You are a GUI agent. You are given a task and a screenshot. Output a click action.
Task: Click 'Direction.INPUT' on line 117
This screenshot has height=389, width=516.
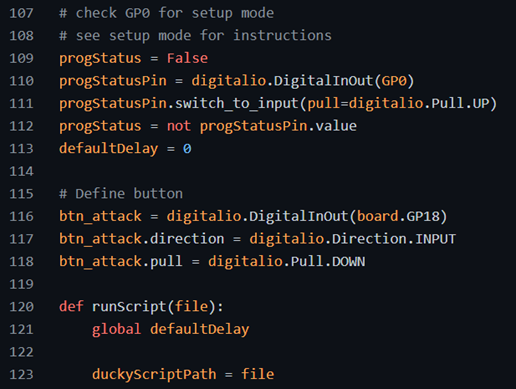[x=394, y=239]
